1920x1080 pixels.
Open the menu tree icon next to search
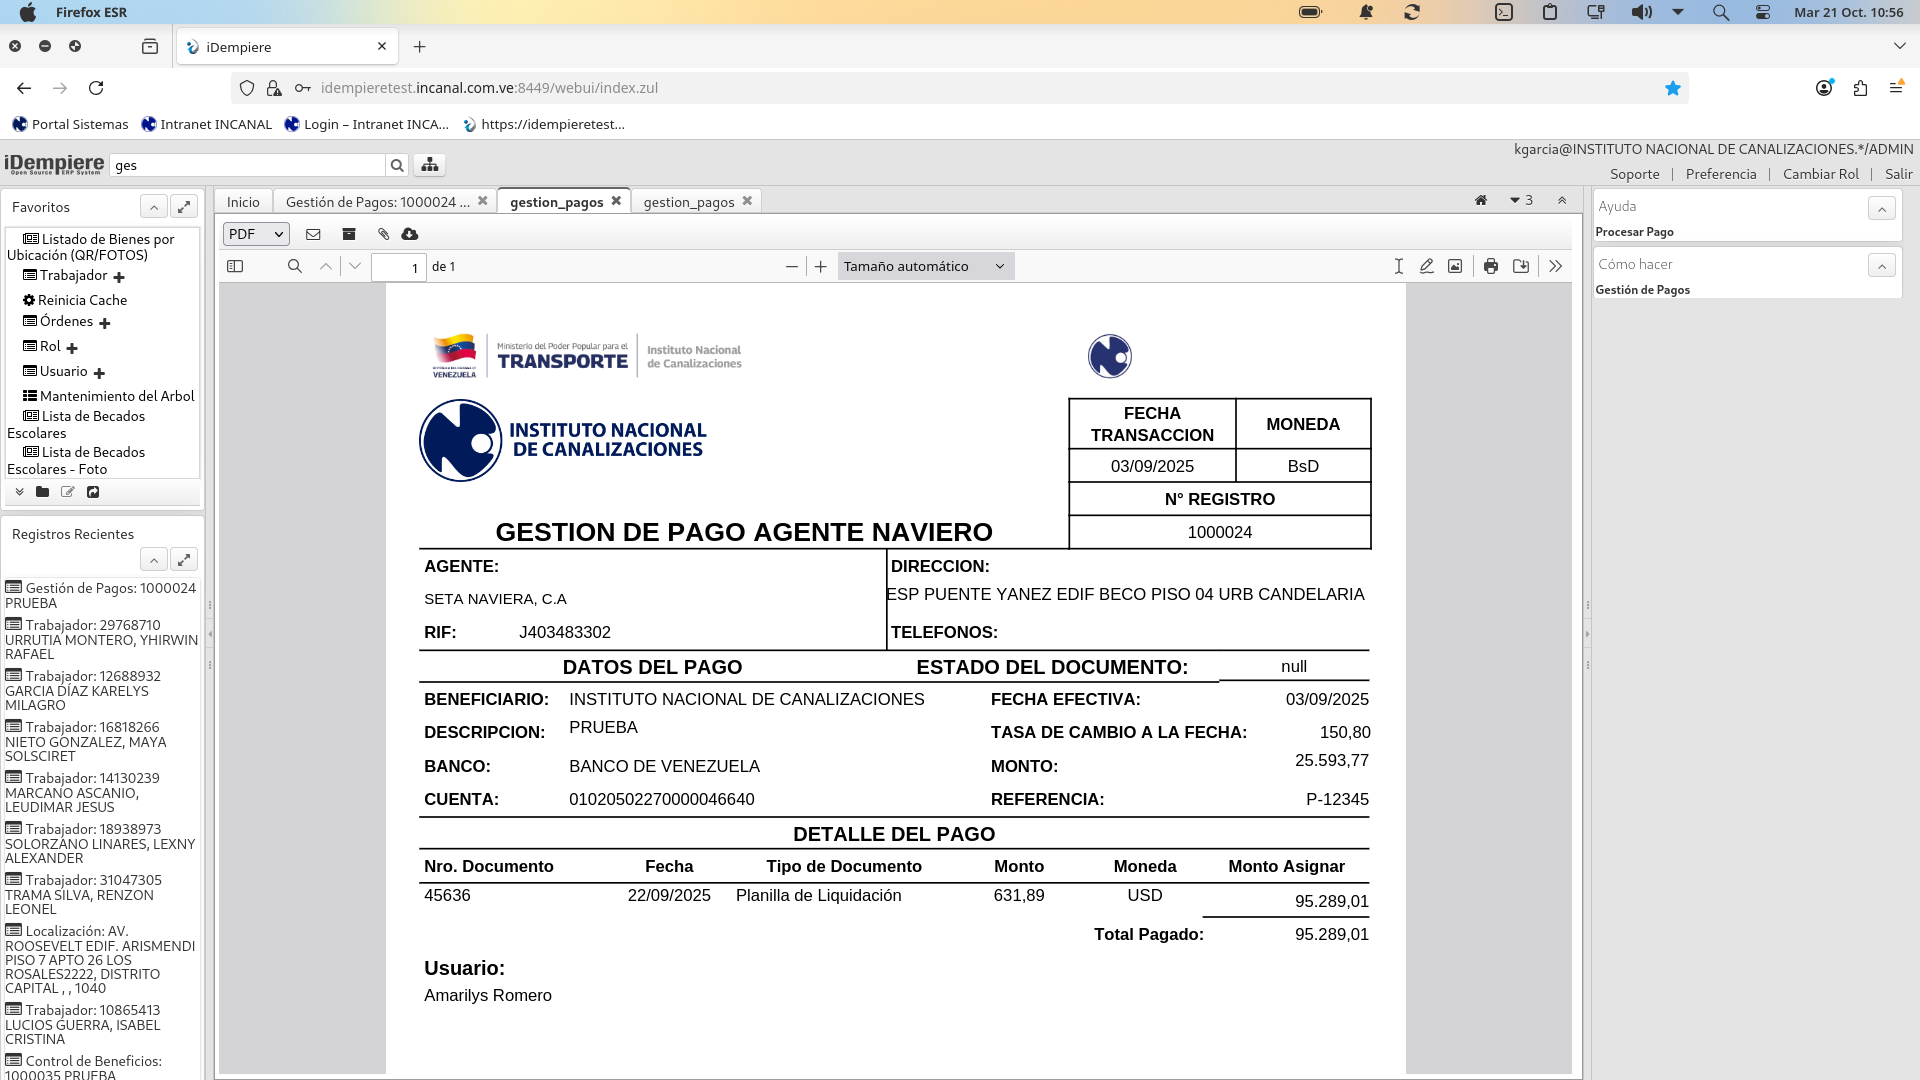pyautogui.click(x=429, y=165)
